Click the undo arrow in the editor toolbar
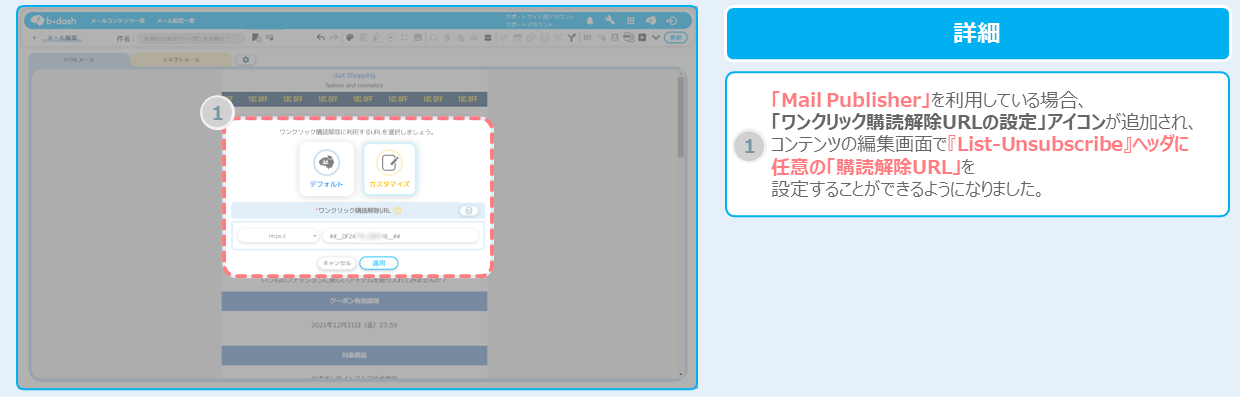This screenshot has height=397, width=1240. (321, 38)
